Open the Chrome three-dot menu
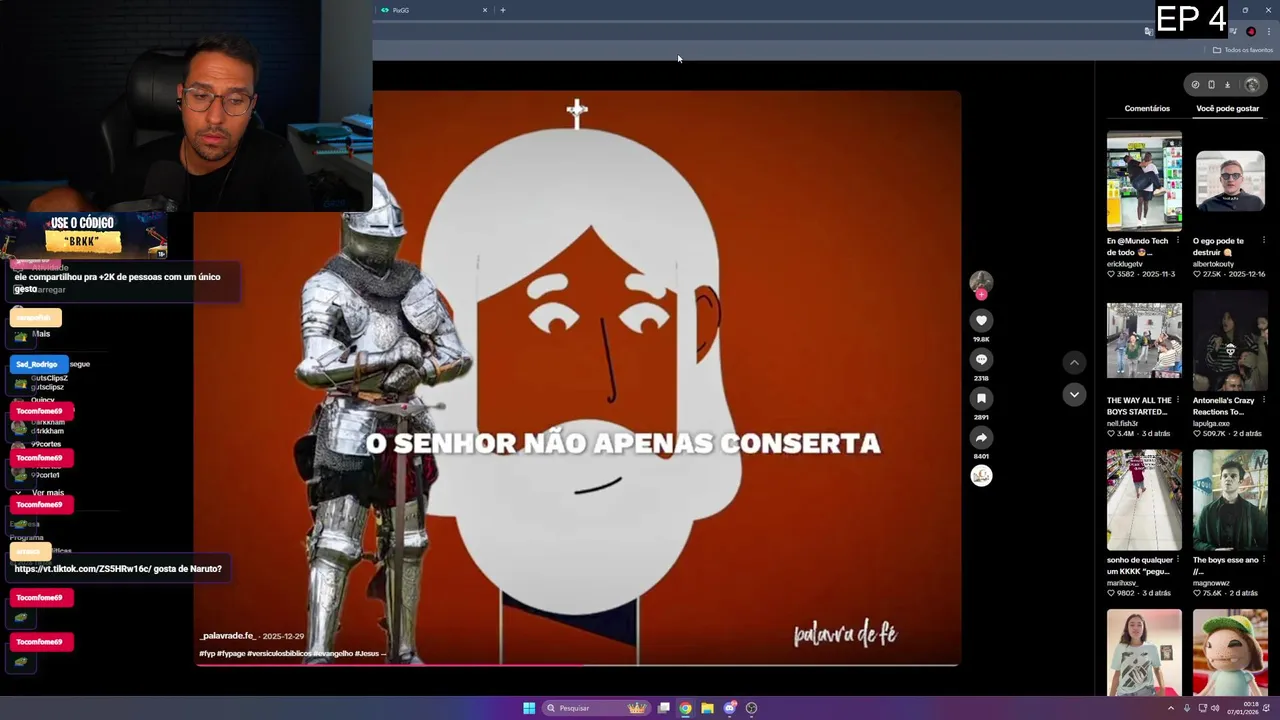 [1268, 32]
